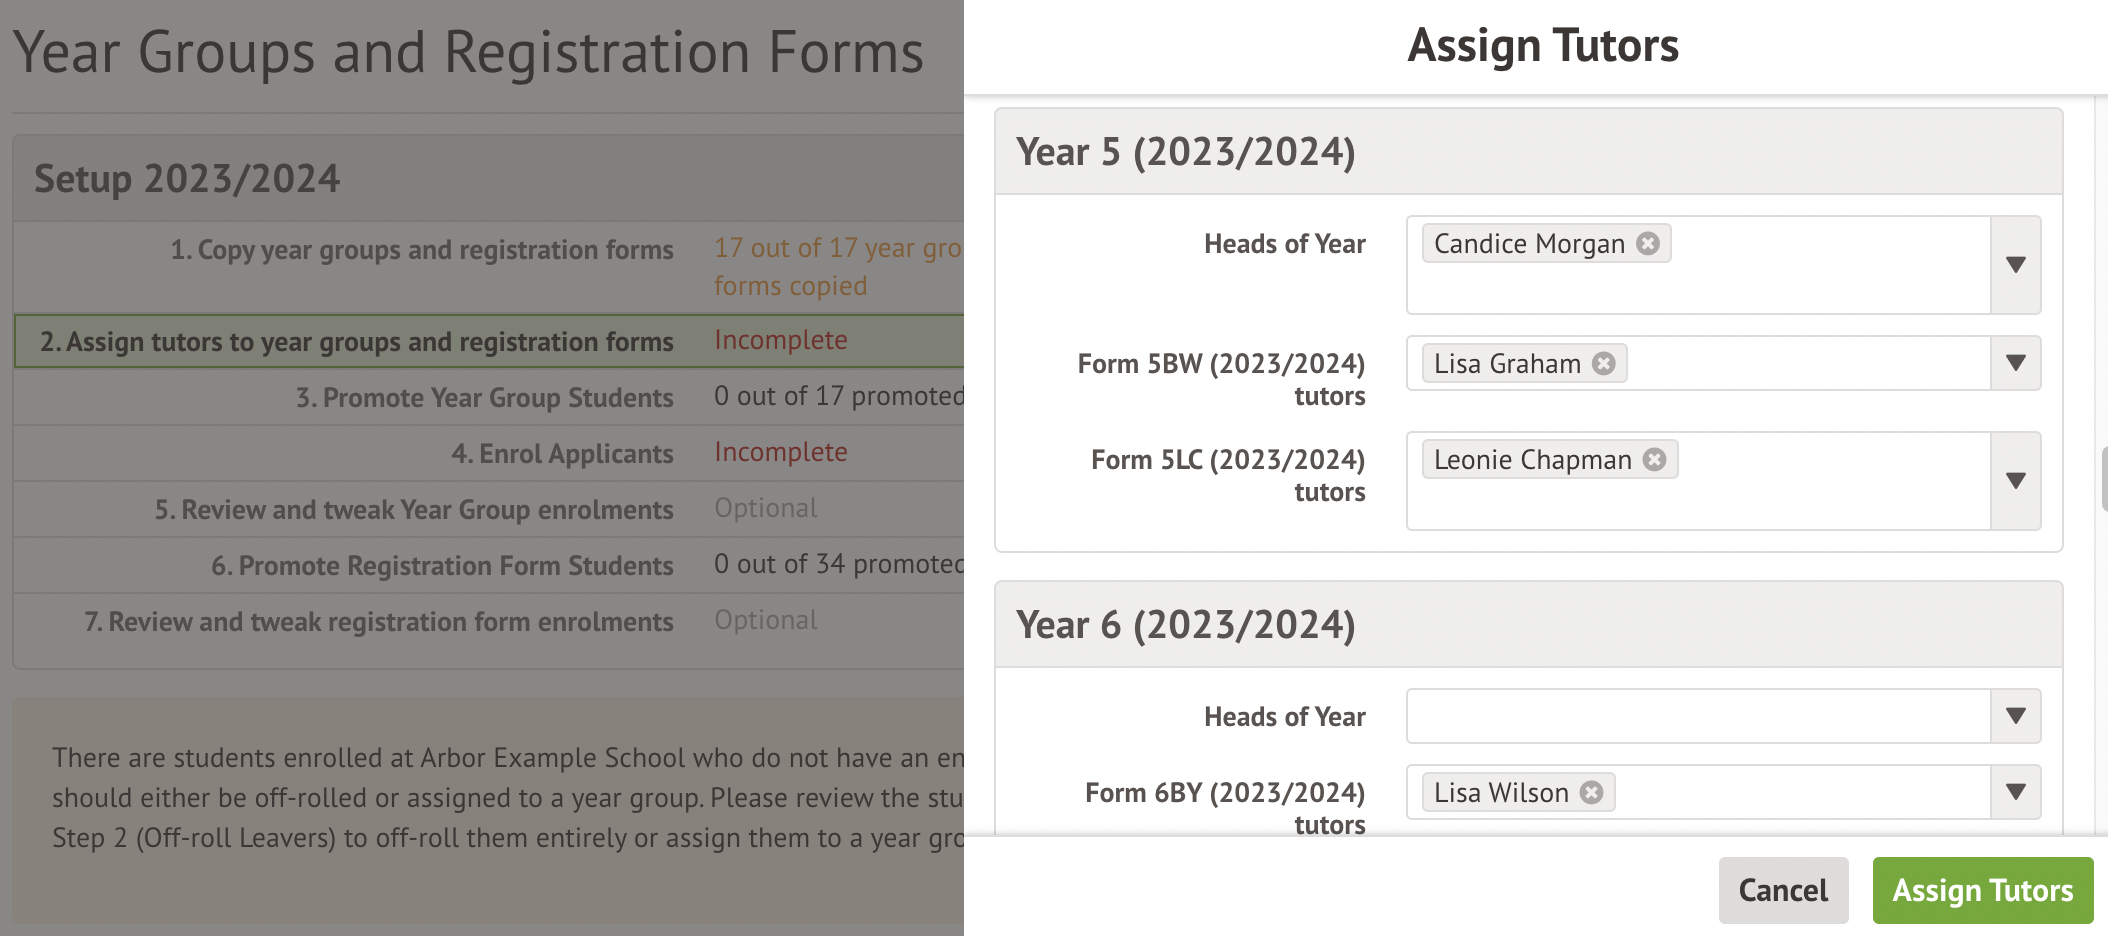Select Assign tutors to year groups step
The image size is (2108, 936).
(356, 342)
